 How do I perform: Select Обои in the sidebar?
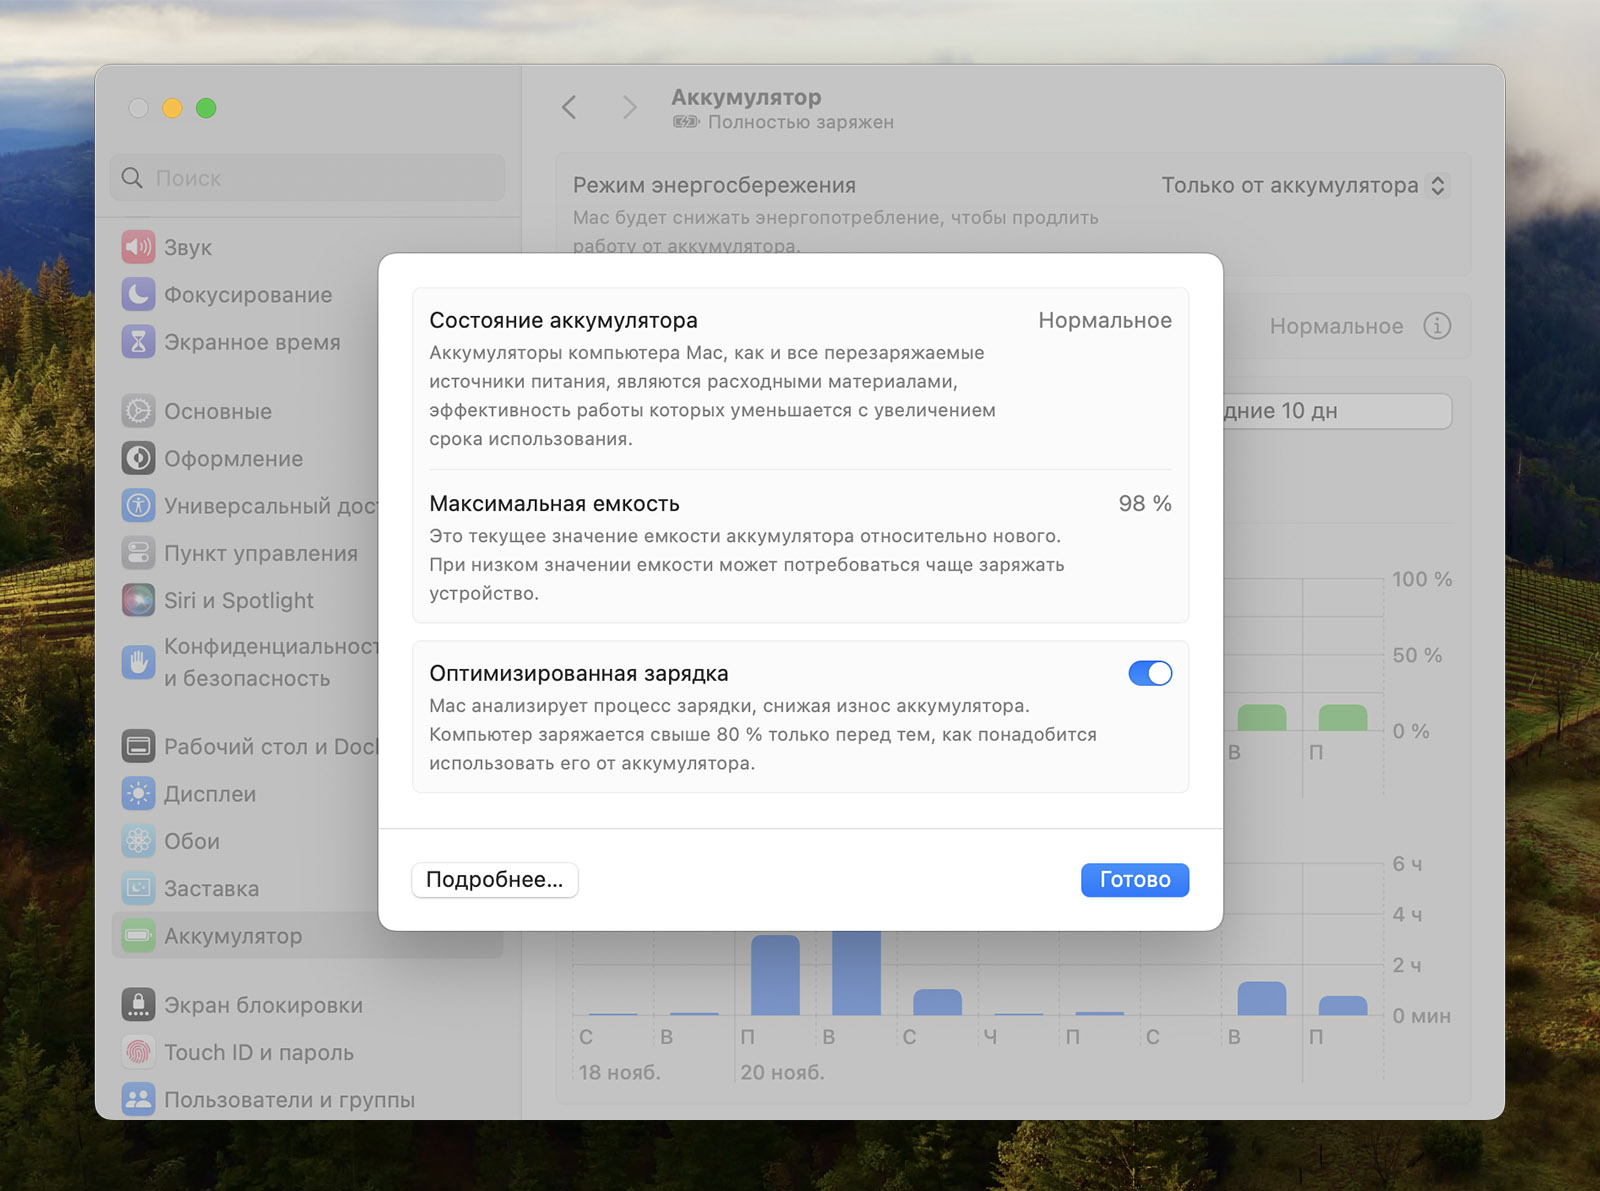pyautogui.click(x=192, y=841)
